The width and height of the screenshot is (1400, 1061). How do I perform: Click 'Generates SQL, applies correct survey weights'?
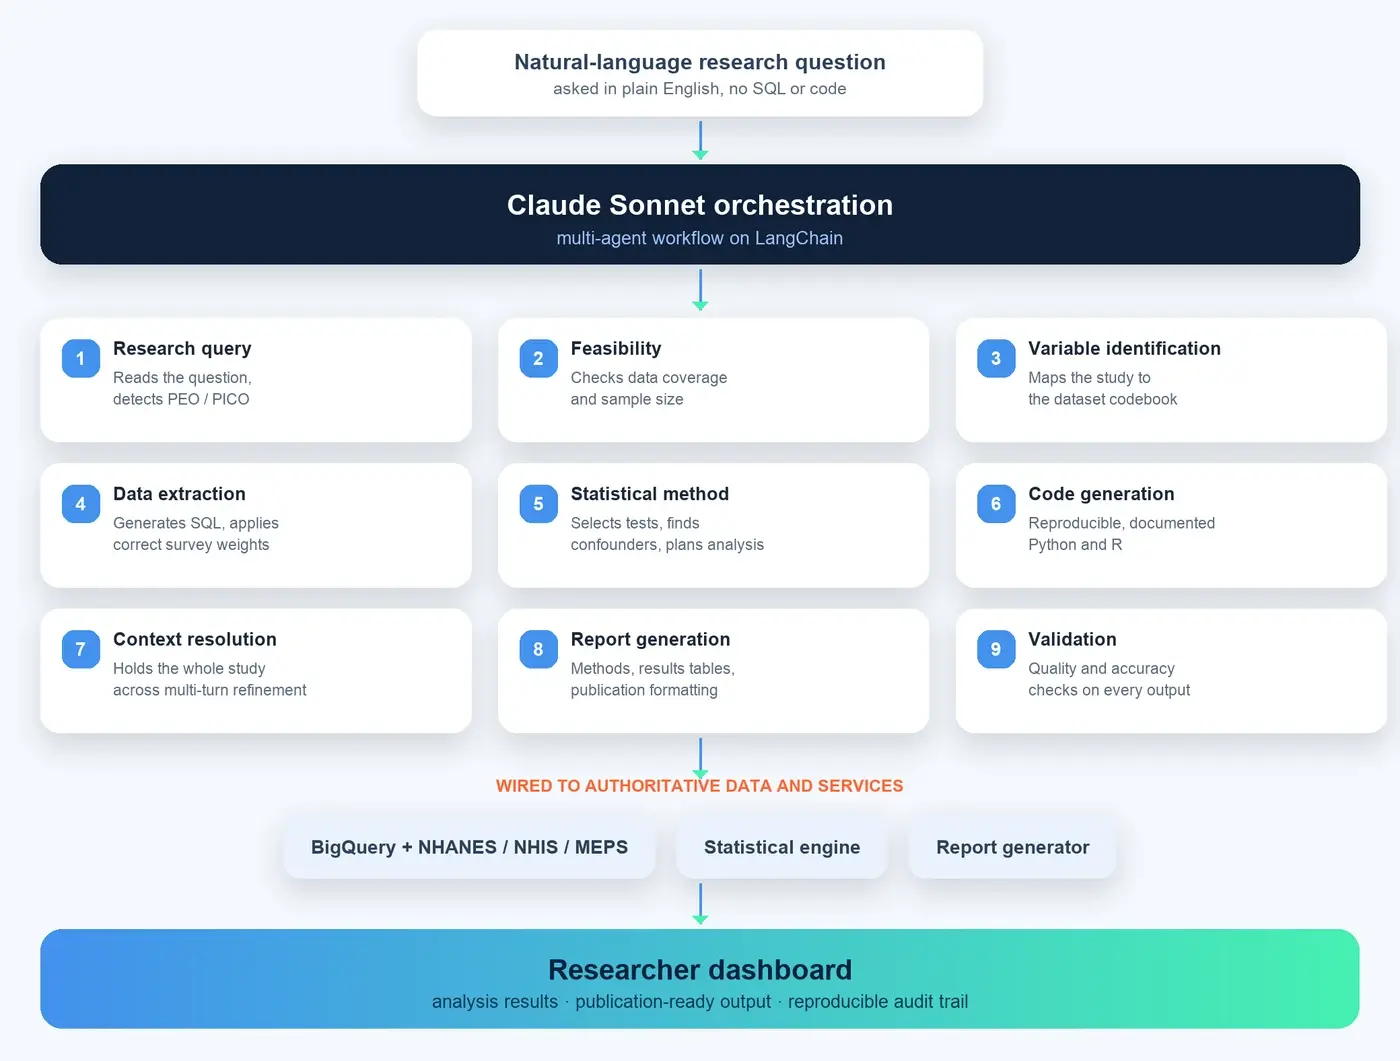pos(196,534)
